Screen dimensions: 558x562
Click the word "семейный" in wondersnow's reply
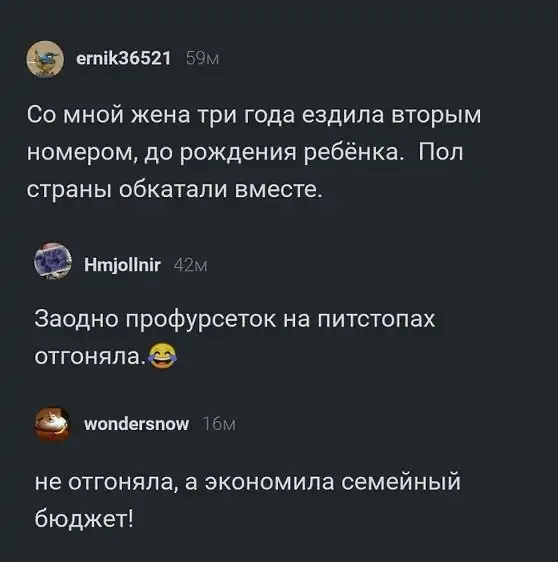[x=401, y=482]
